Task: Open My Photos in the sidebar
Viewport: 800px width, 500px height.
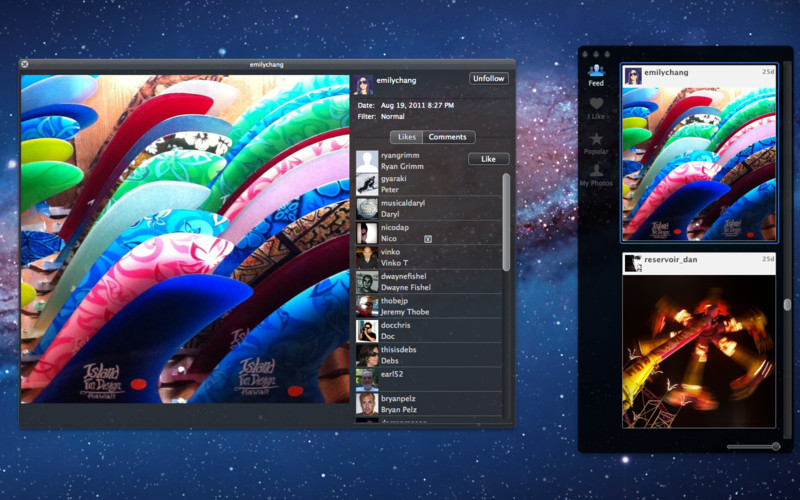Action: 596,175
